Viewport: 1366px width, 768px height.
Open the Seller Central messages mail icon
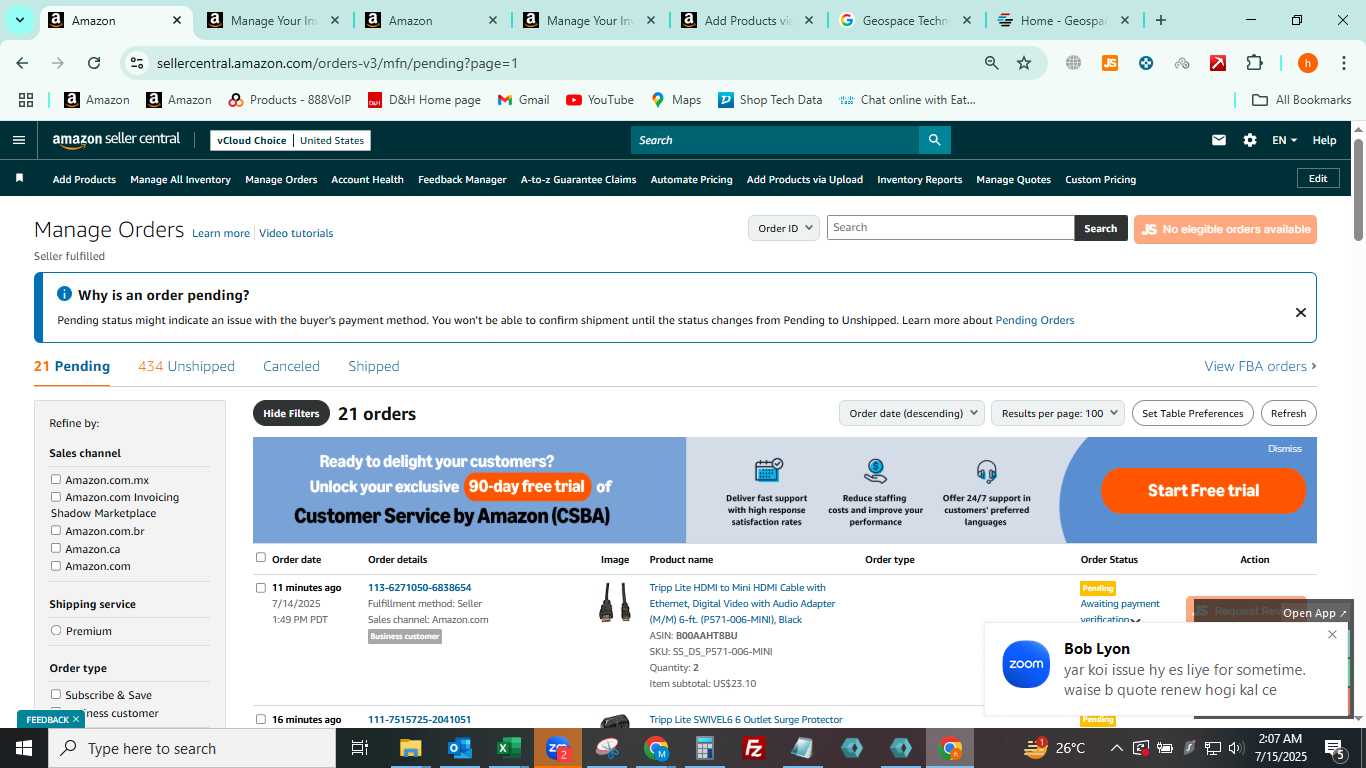[1218, 140]
